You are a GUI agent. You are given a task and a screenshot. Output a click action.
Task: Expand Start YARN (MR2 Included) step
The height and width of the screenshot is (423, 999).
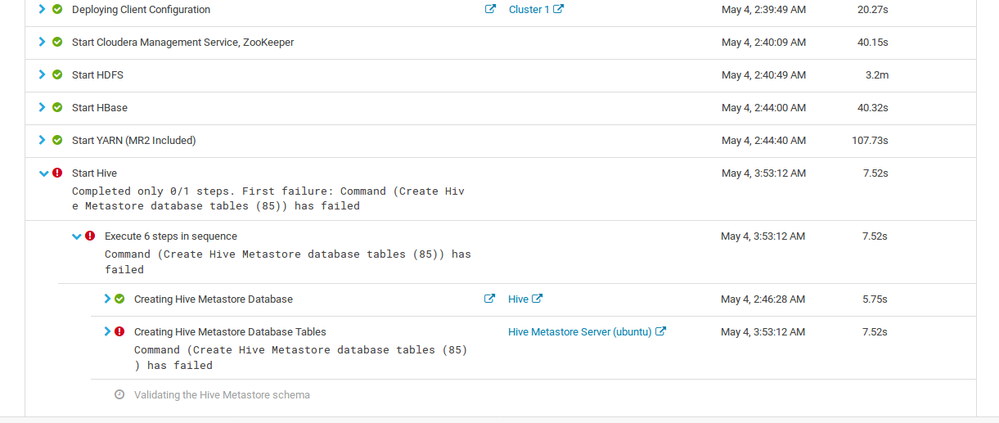tap(42, 140)
